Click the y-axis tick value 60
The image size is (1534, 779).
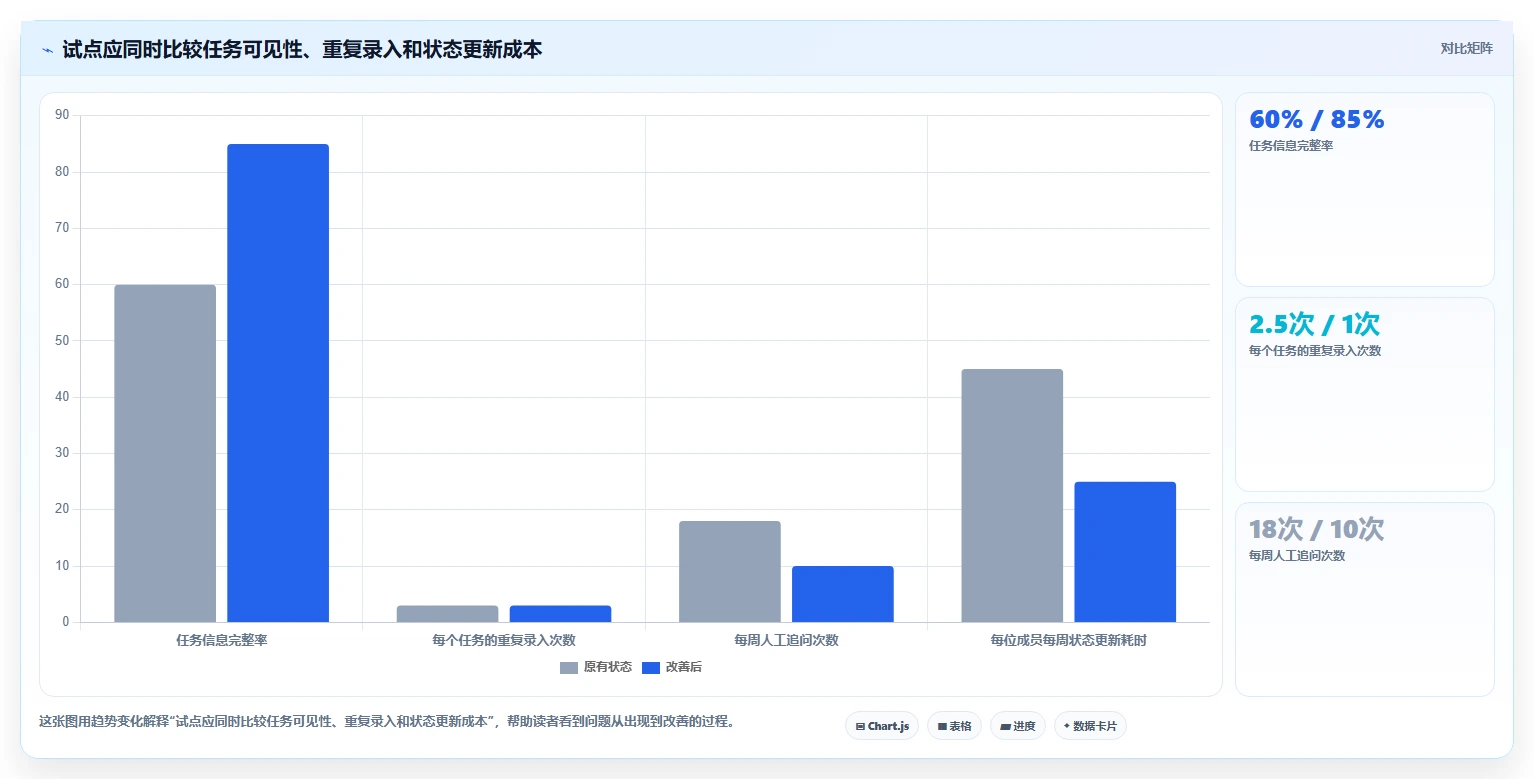62,284
